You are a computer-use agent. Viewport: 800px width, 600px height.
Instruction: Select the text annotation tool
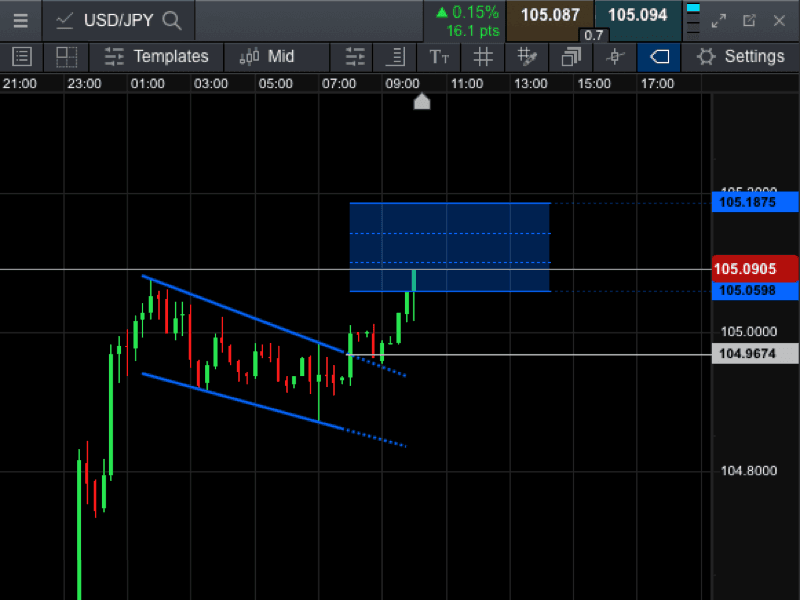coord(439,57)
